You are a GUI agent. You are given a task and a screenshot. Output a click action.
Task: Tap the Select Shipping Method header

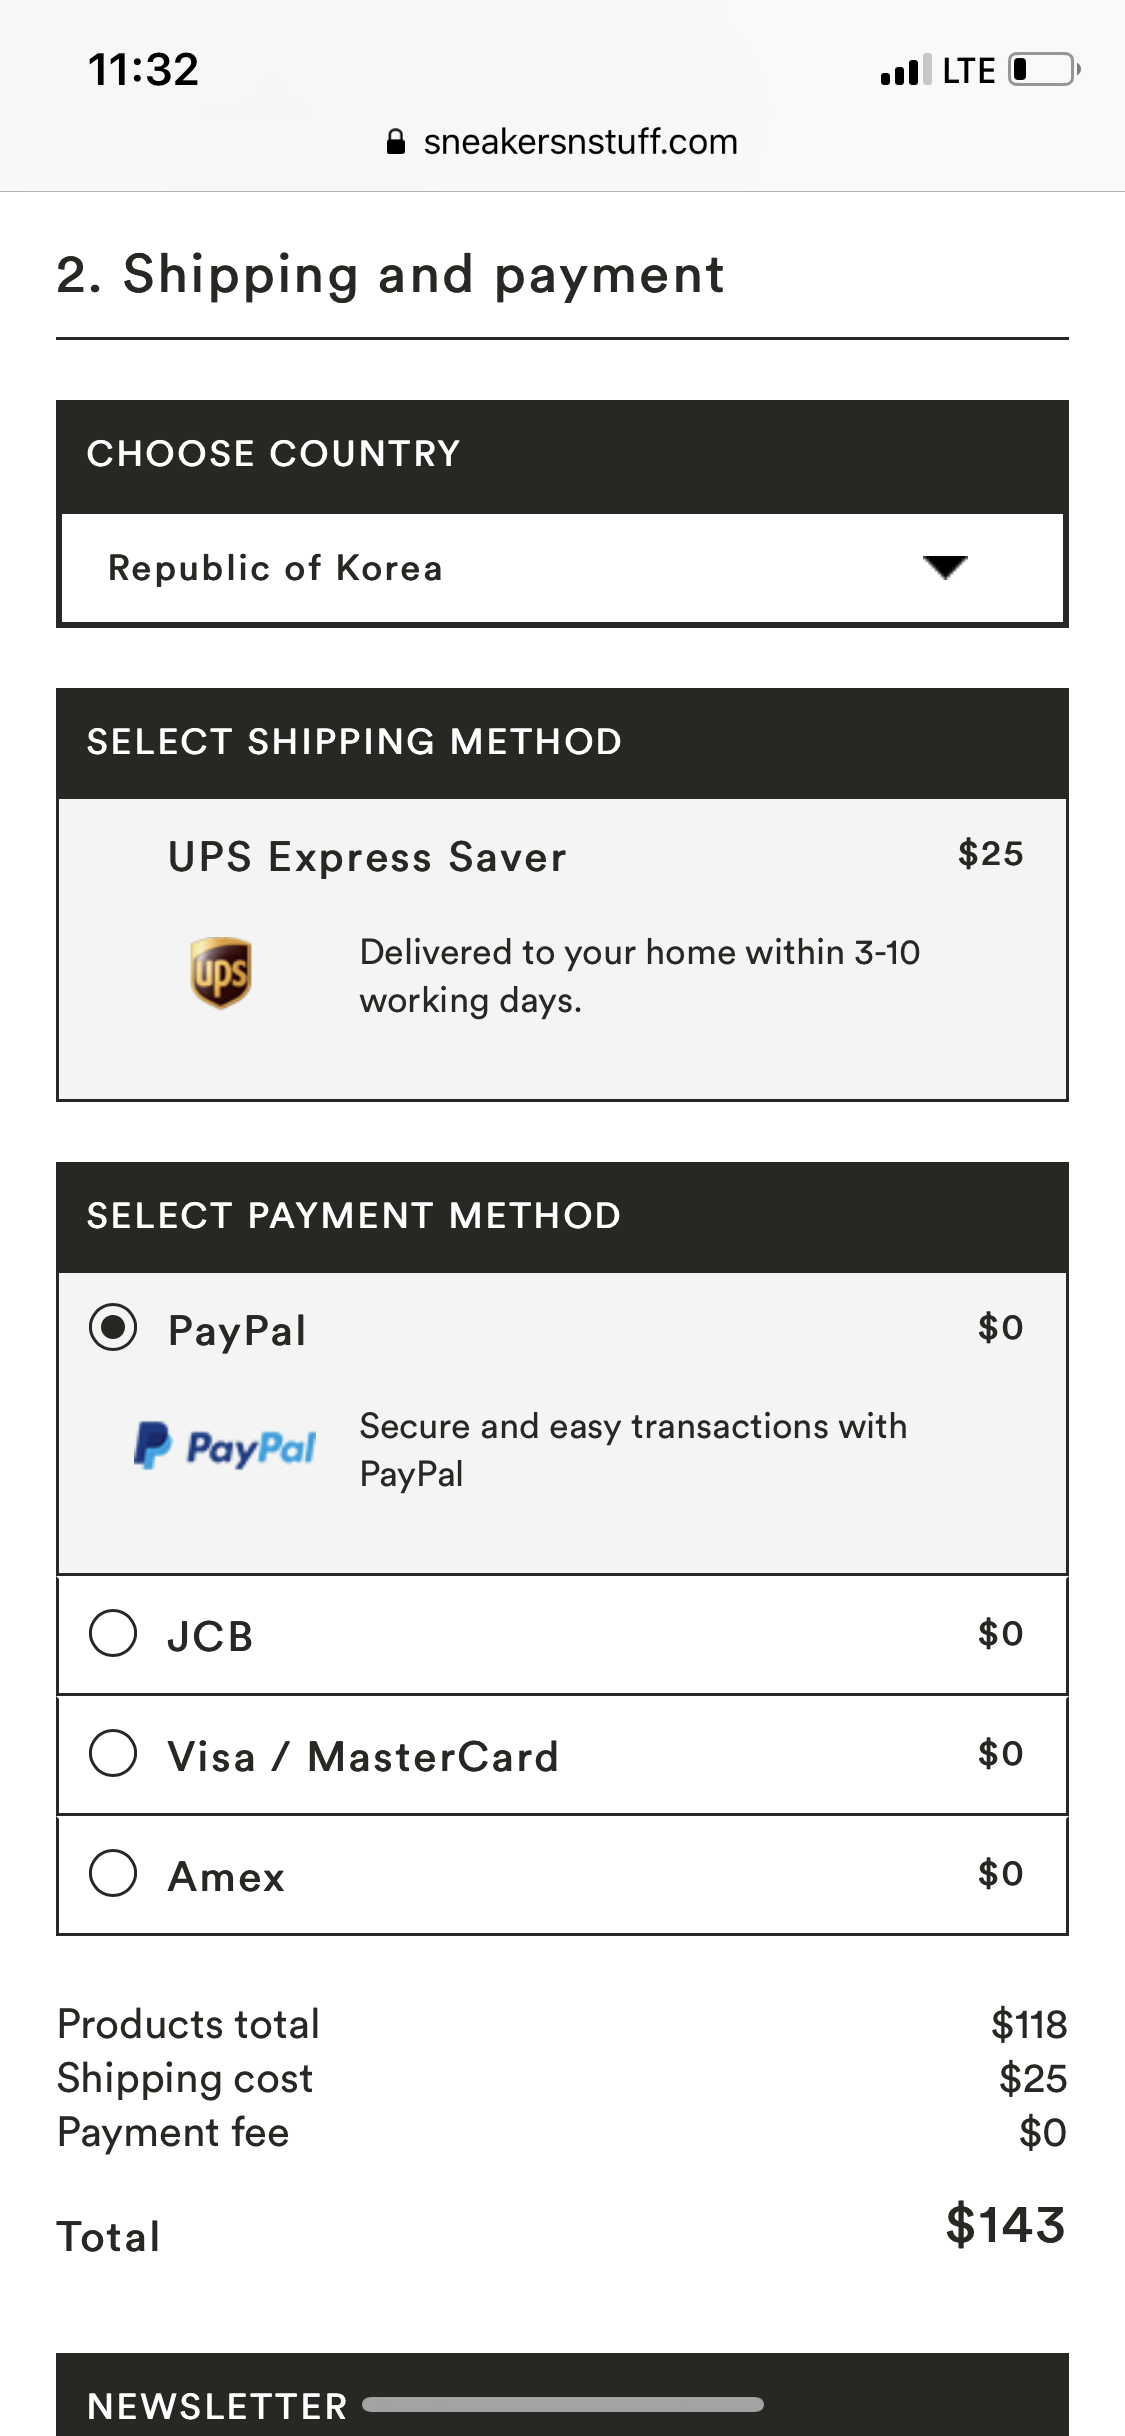(x=354, y=742)
